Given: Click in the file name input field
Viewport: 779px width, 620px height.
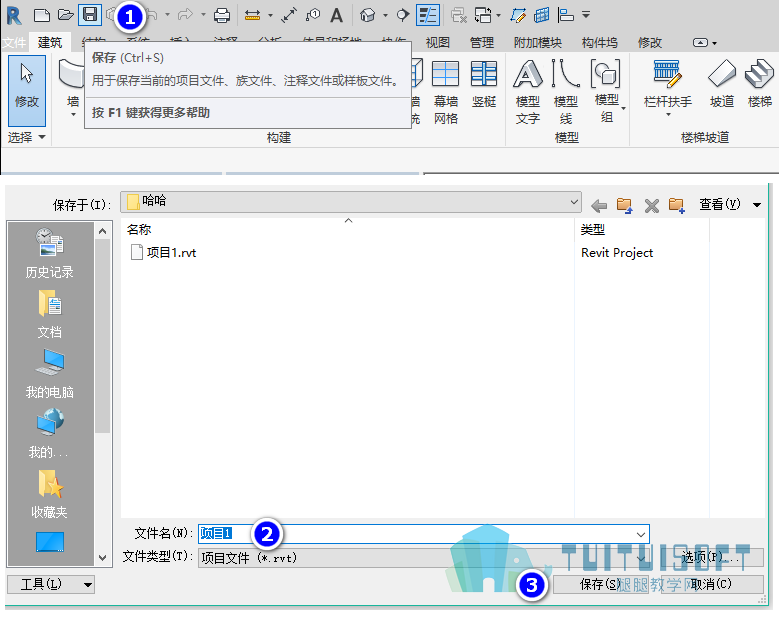Looking at the screenshot, I should (423, 534).
